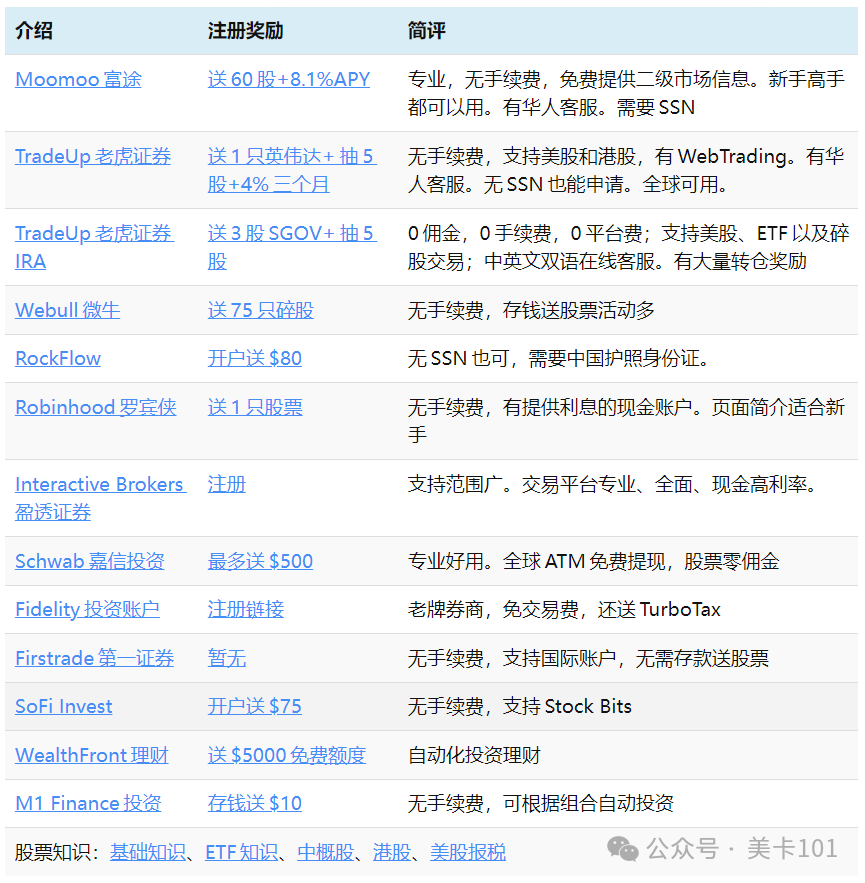Open Schwab 嘉信投资 link

coord(90,561)
